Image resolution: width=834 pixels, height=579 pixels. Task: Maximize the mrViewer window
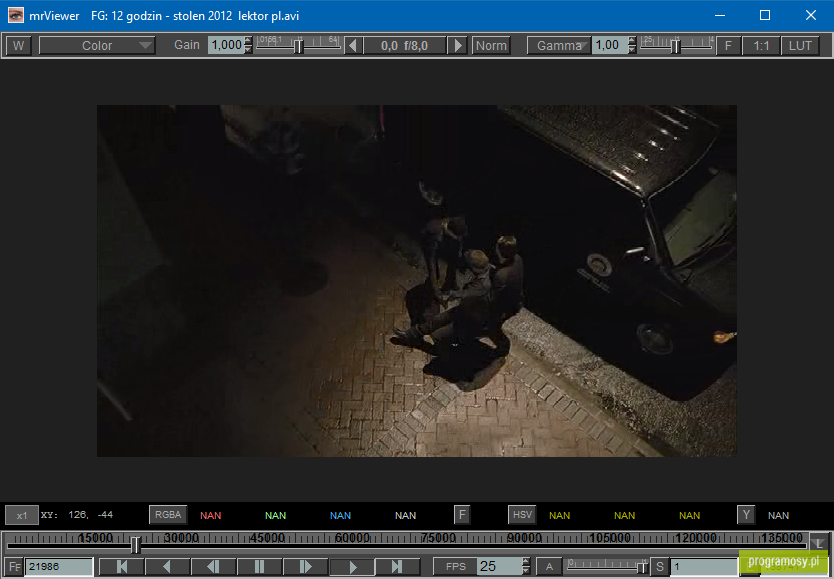click(x=765, y=15)
